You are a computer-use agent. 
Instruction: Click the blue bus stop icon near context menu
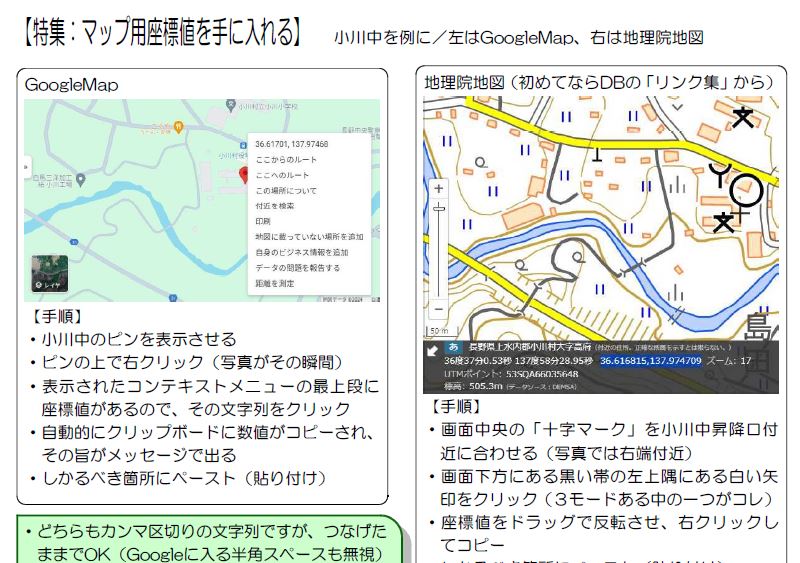(x=243, y=146)
